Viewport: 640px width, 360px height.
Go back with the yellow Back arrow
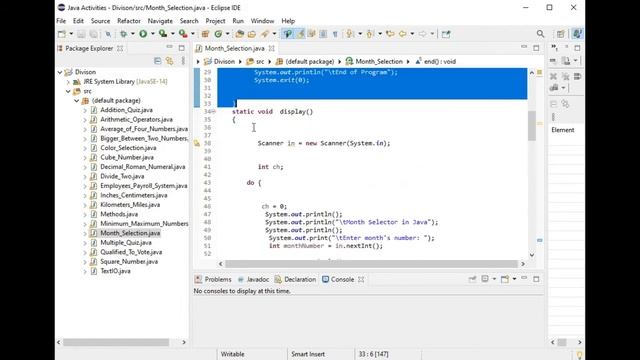[402, 34]
